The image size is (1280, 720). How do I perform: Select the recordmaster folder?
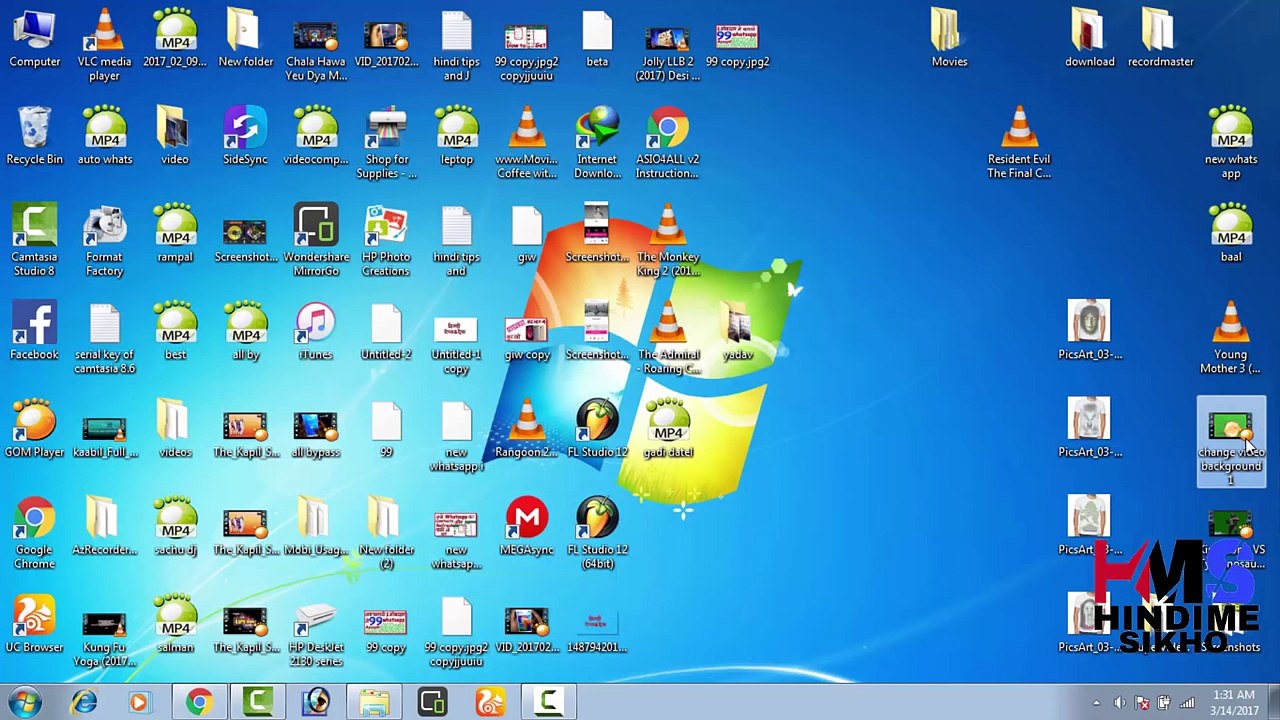point(1160,38)
